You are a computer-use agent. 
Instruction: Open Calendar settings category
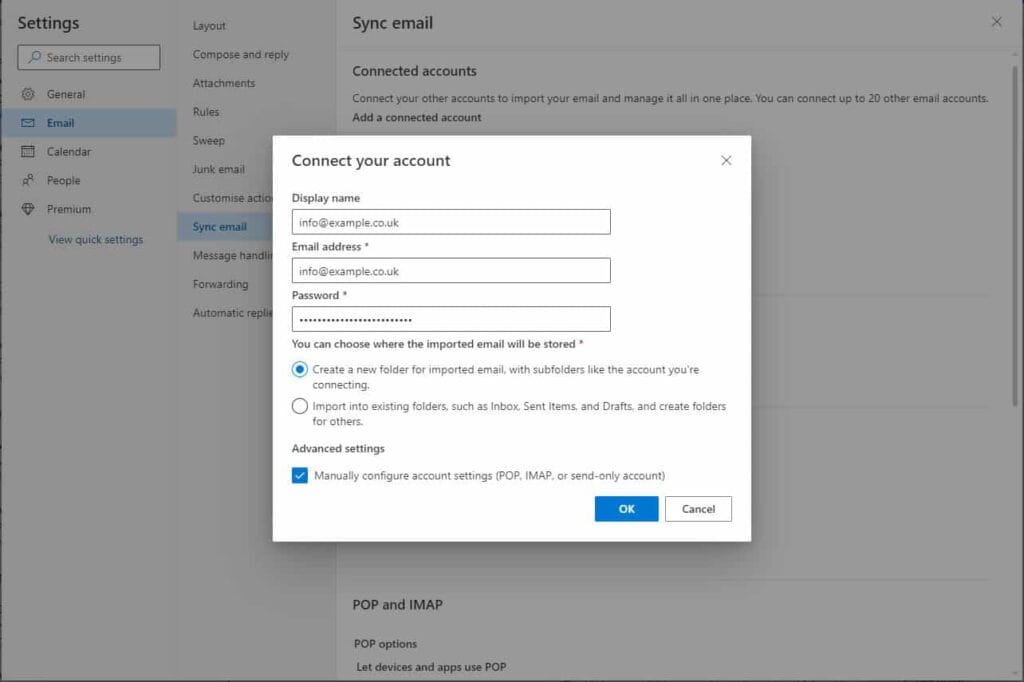pos(89,152)
